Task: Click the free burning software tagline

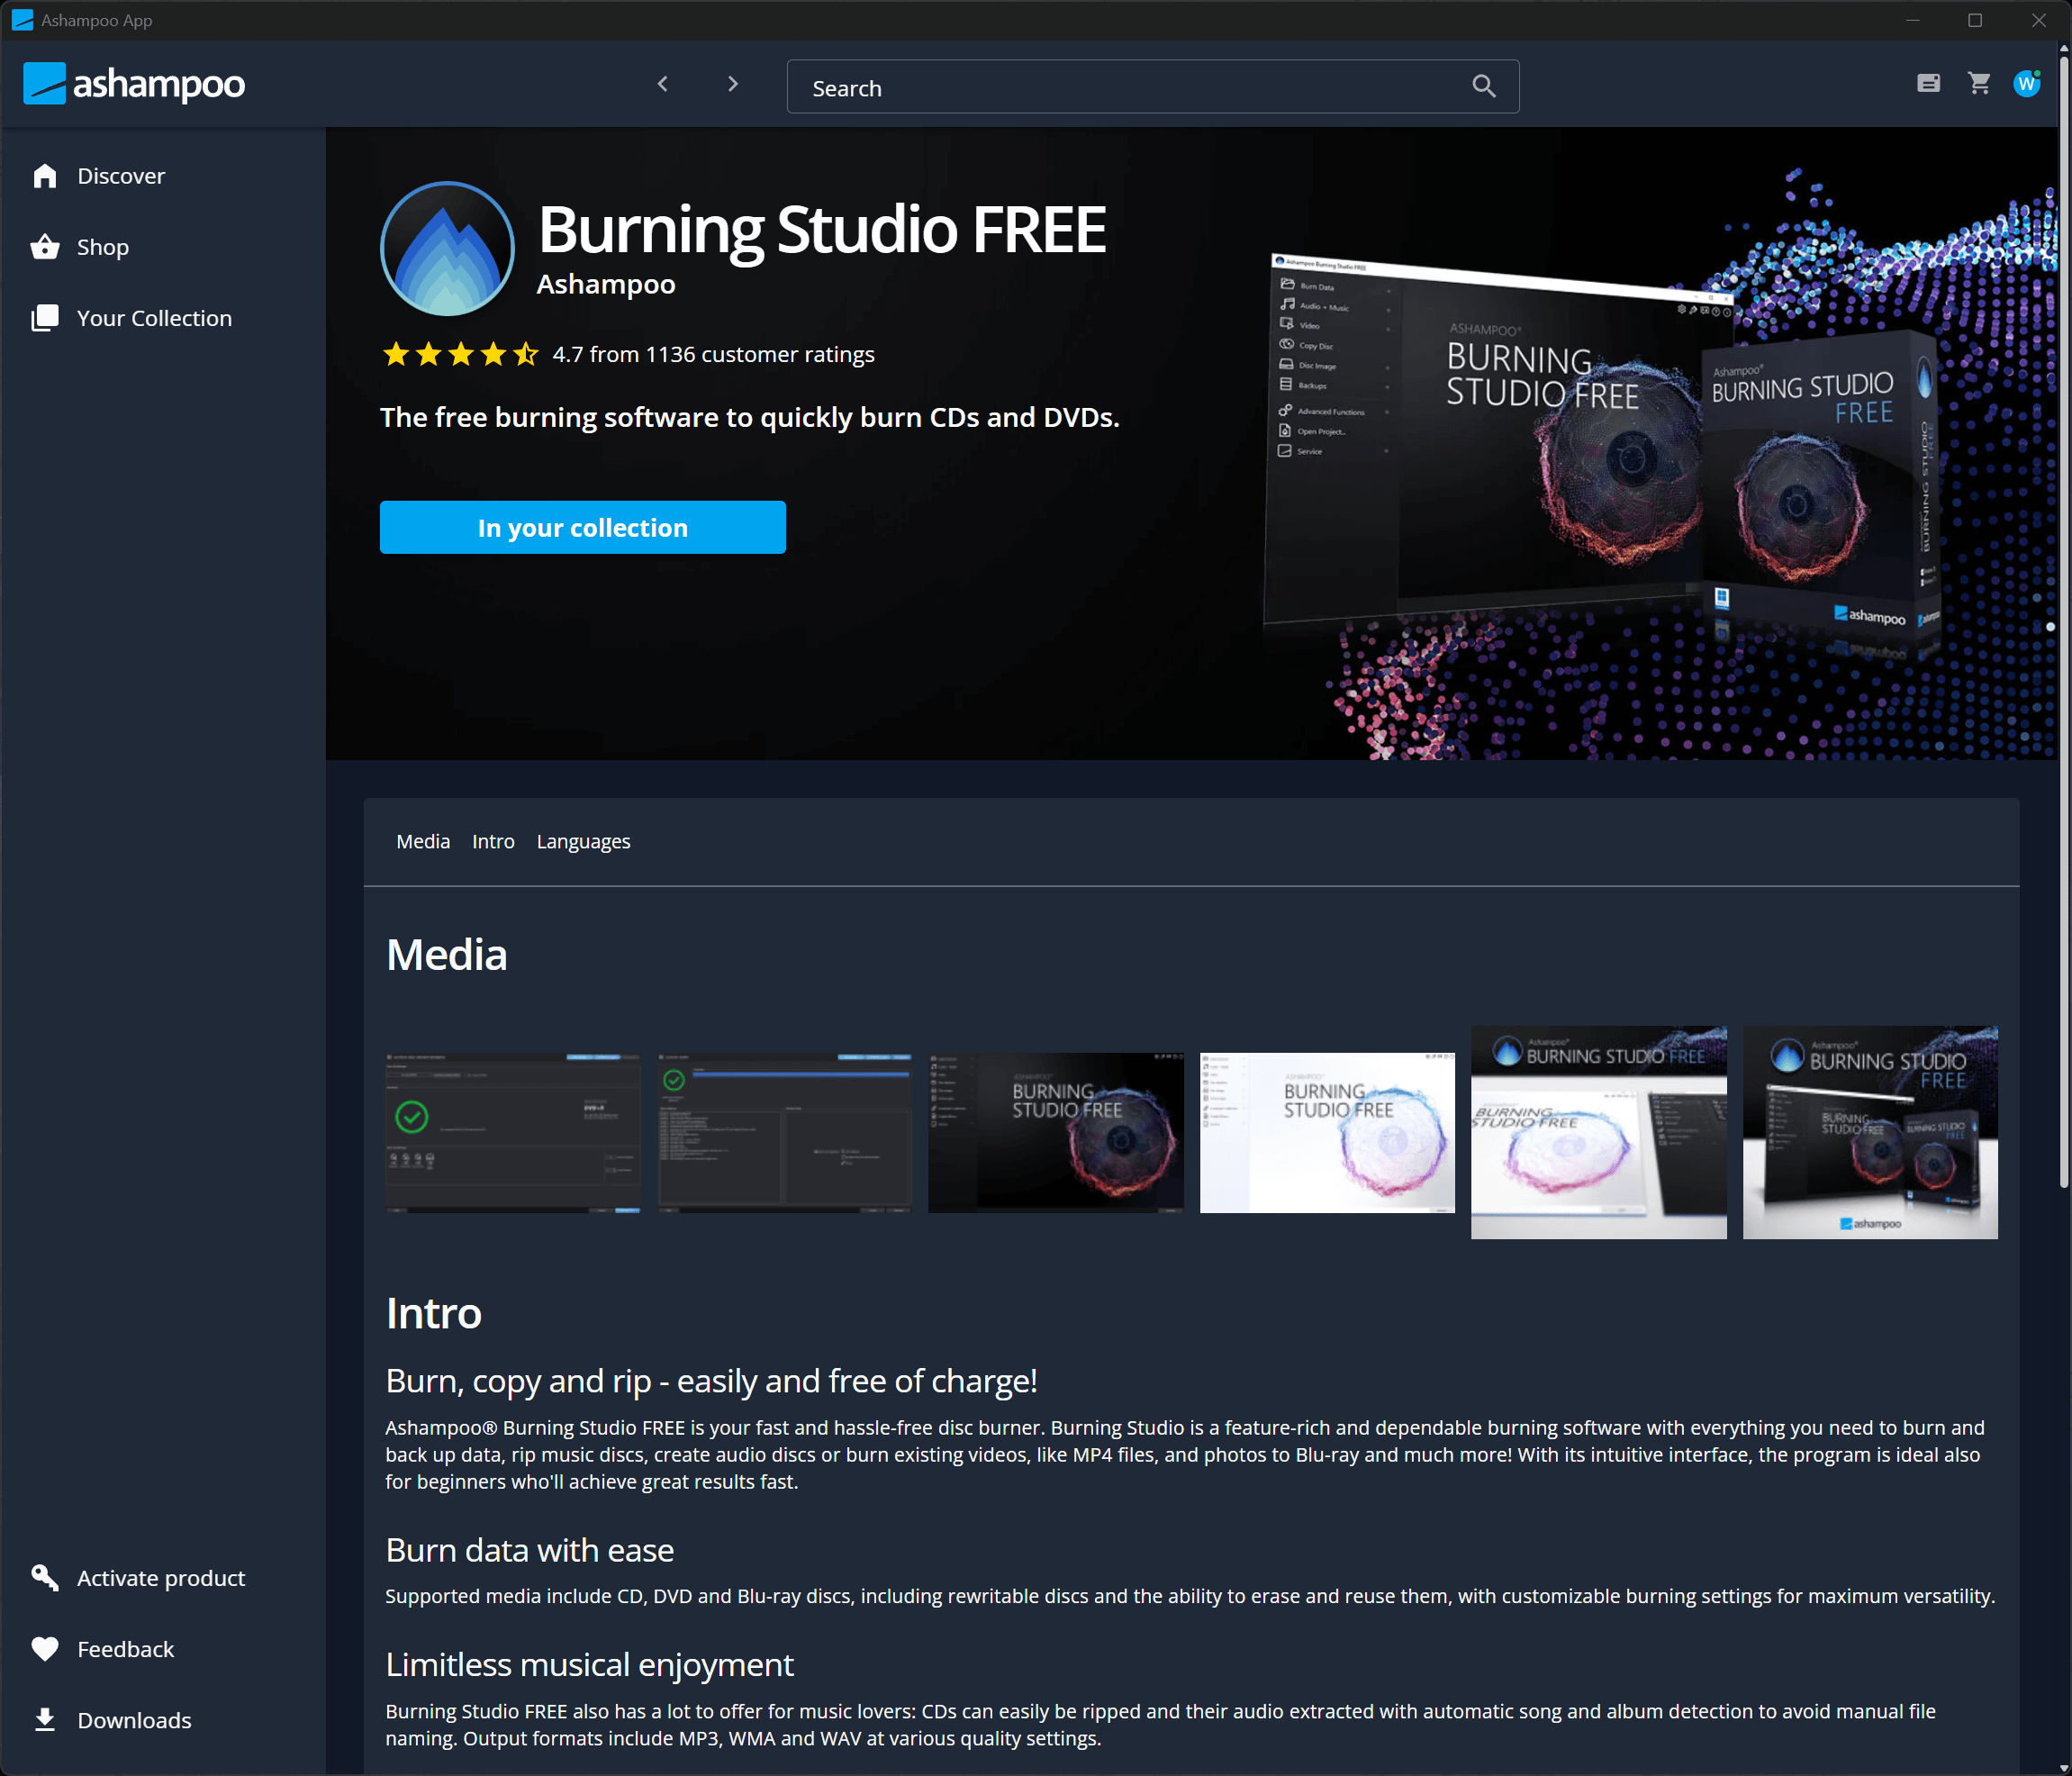Action: click(x=750, y=417)
